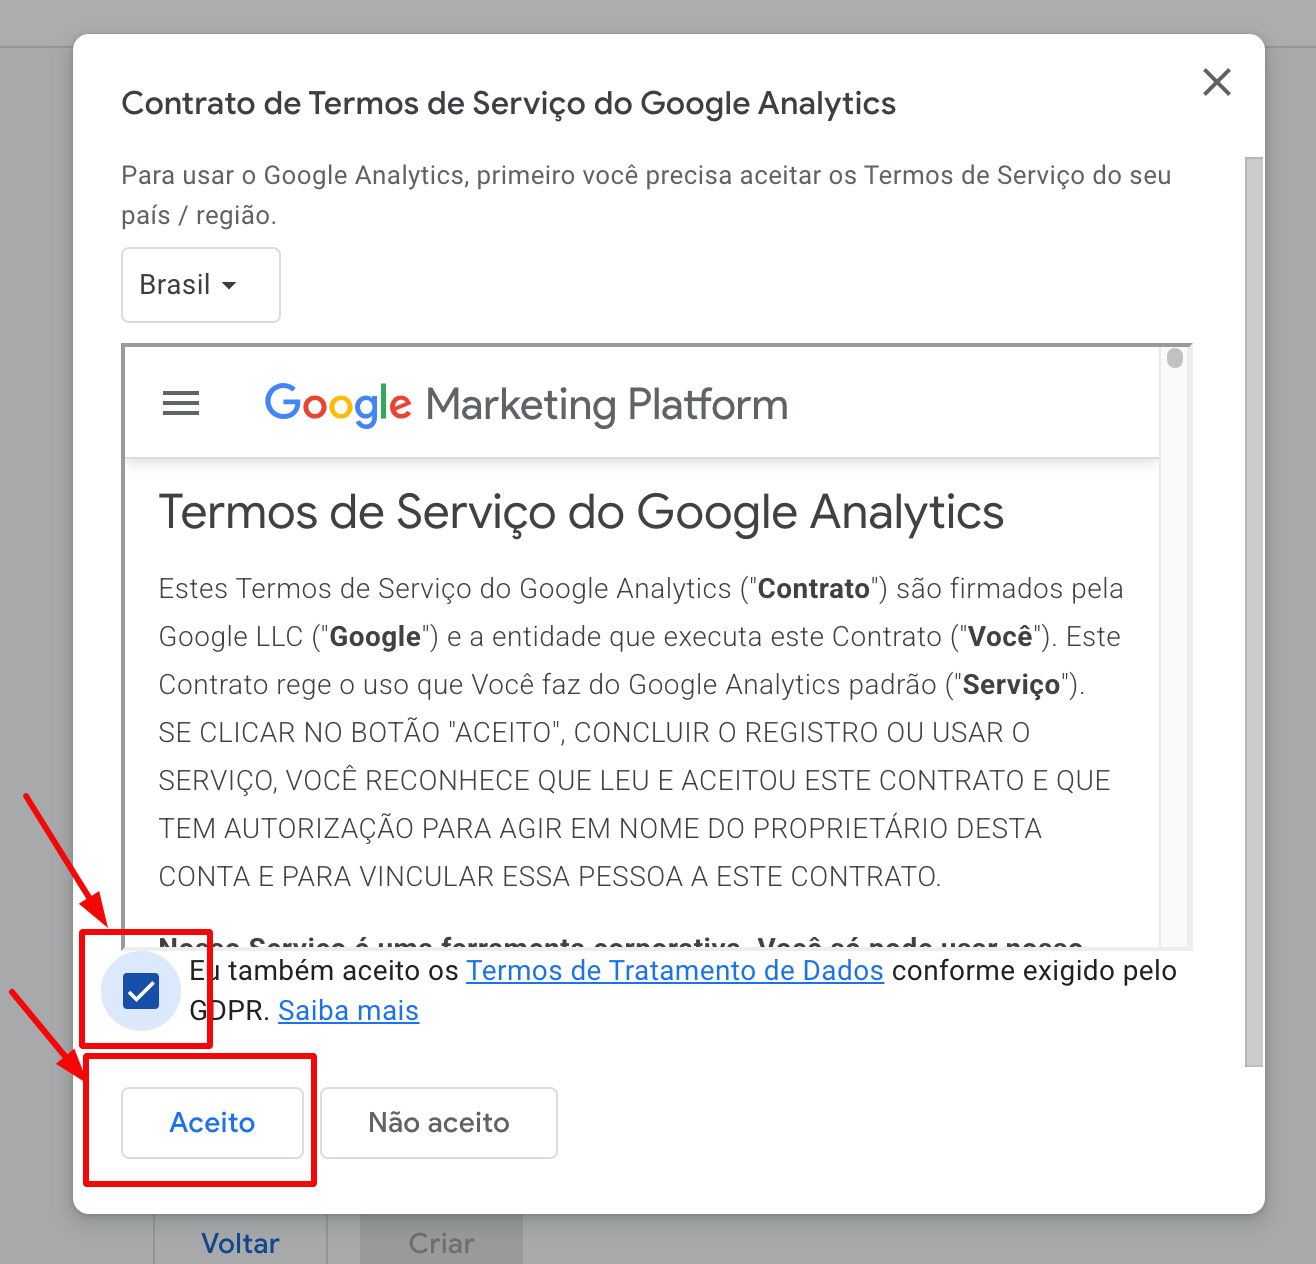Click the Para usar o Google Analytics description
Viewport: 1316px width, 1264px height.
click(646, 195)
